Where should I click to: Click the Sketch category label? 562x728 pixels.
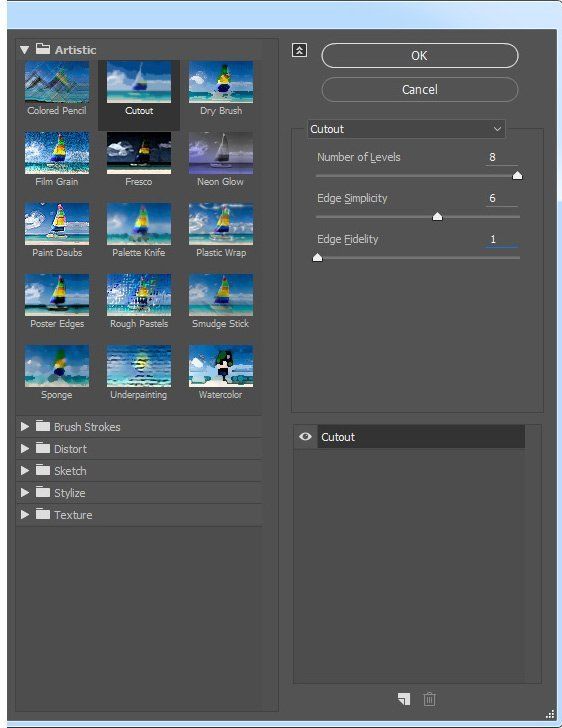[70, 471]
